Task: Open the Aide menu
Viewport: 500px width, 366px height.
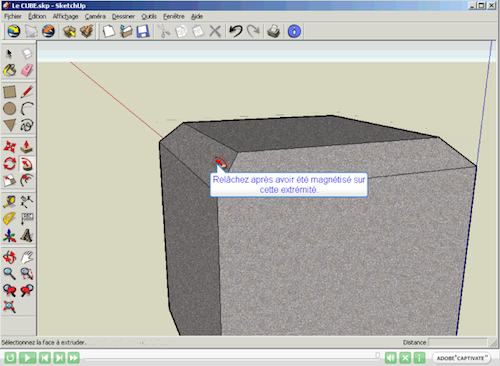Action: [197, 16]
